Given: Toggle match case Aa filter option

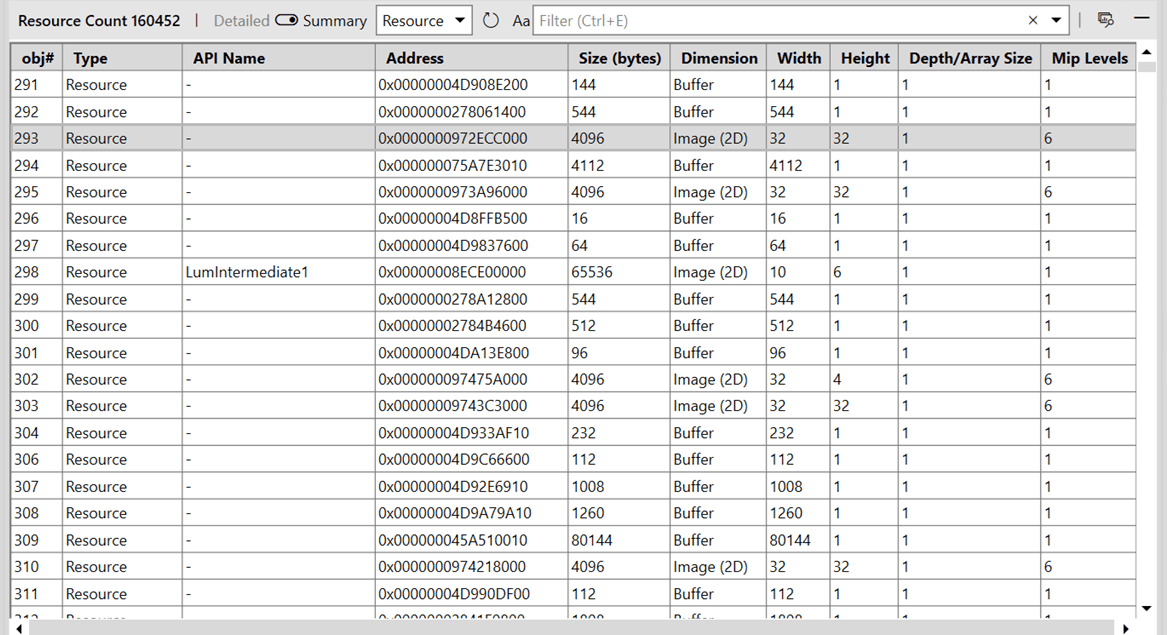Looking at the screenshot, I should (520, 21).
